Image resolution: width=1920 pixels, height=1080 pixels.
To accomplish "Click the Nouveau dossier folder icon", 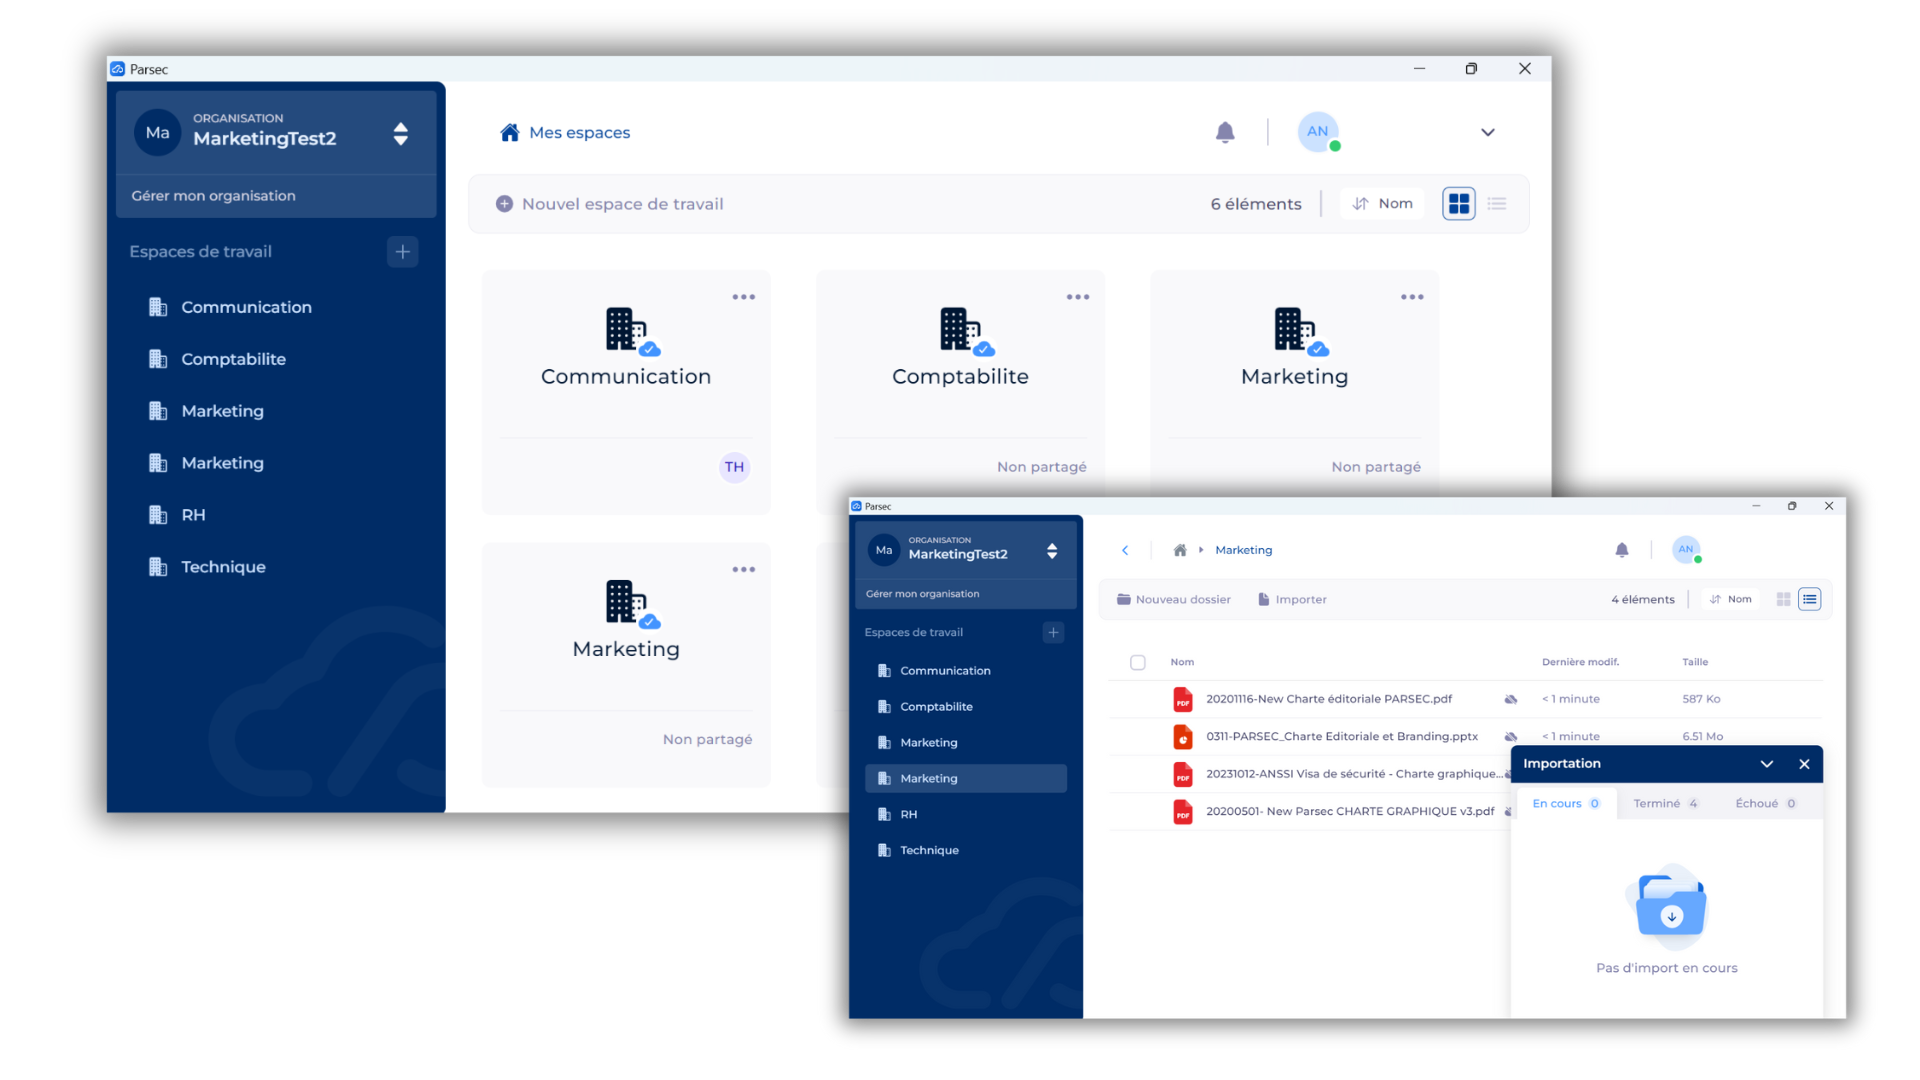I will 1123,599.
